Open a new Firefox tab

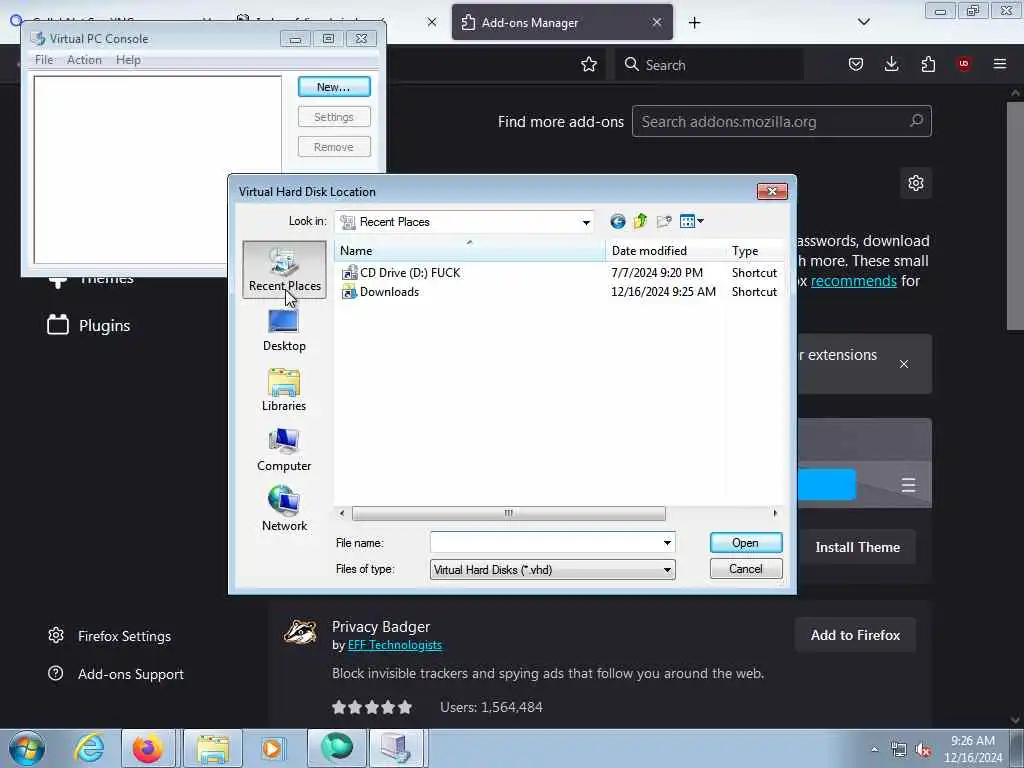(x=694, y=23)
